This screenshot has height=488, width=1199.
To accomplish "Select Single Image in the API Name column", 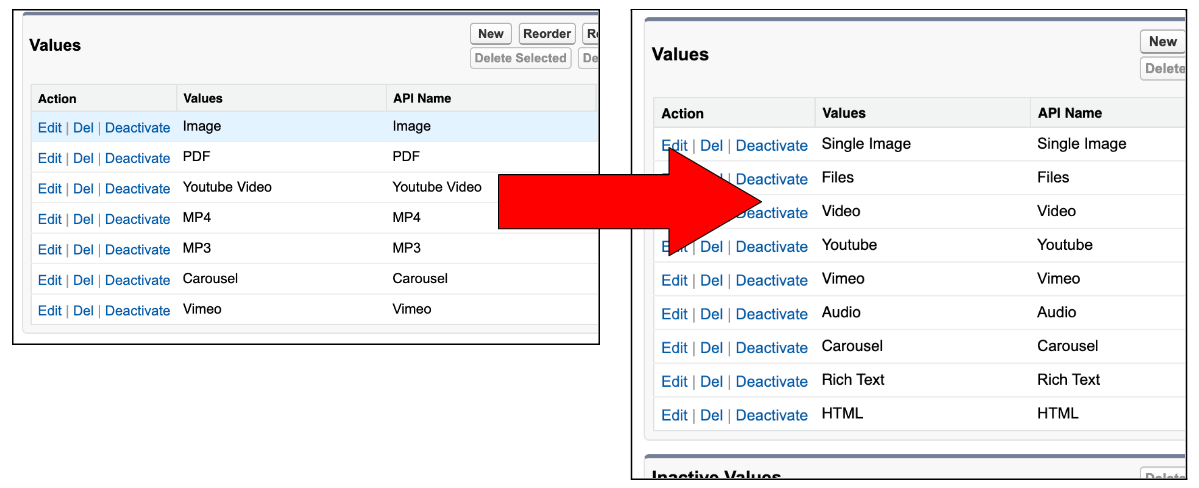I will [x=1082, y=143].
